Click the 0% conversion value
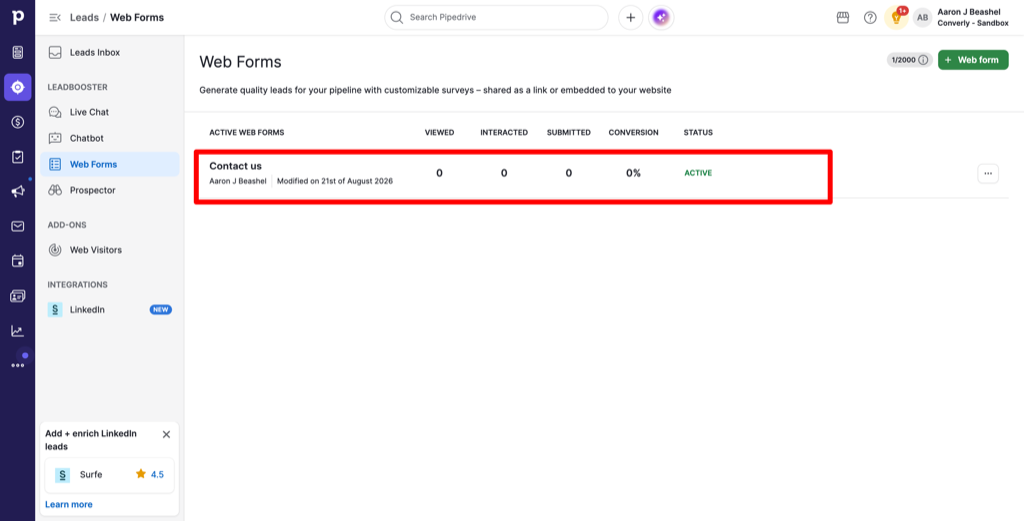This screenshot has width=1024, height=521. [x=633, y=173]
